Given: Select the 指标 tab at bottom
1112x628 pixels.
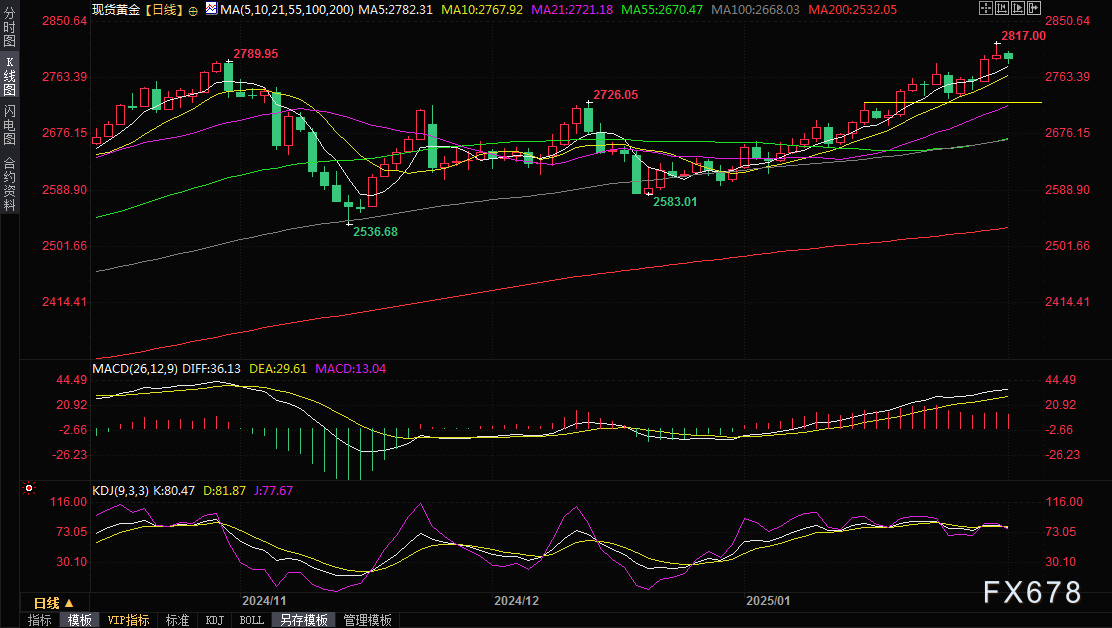Looking at the screenshot, I should pyautogui.click(x=40, y=620).
